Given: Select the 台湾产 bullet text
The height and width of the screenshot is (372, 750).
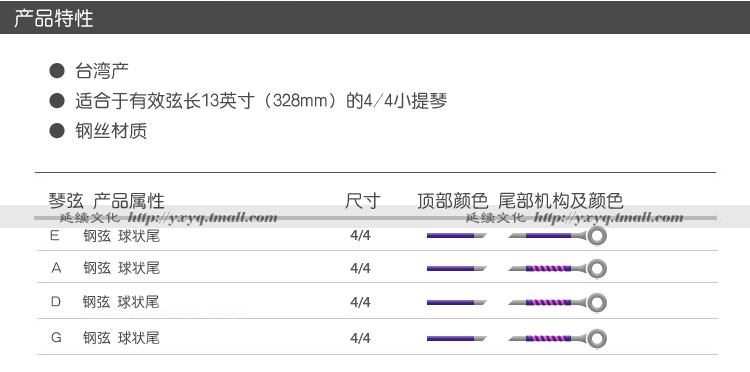Looking at the screenshot, I should 102,71.
